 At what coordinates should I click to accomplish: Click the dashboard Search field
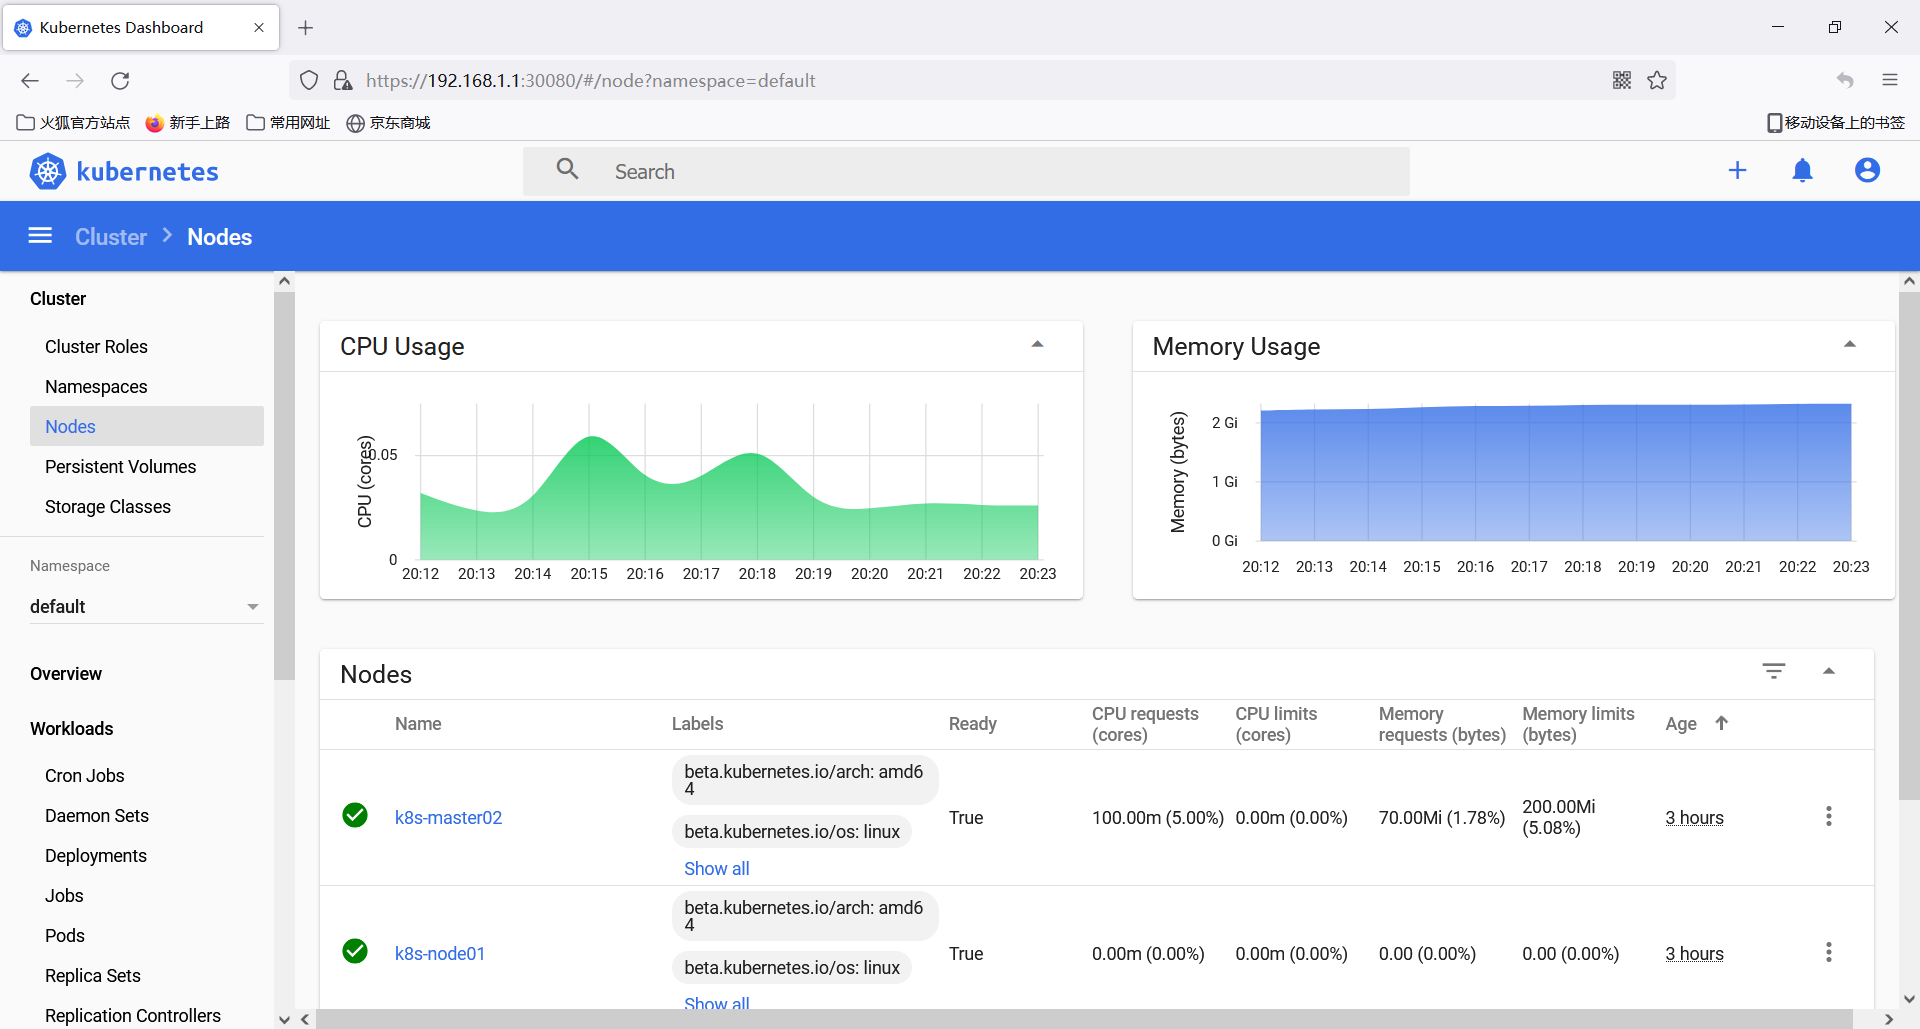click(966, 172)
